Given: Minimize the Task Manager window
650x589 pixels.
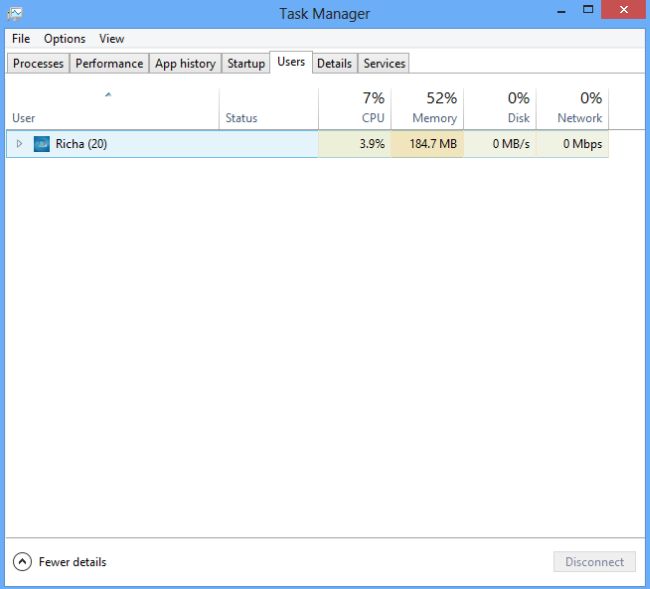Looking at the screenshot, I should coord(561,10).
